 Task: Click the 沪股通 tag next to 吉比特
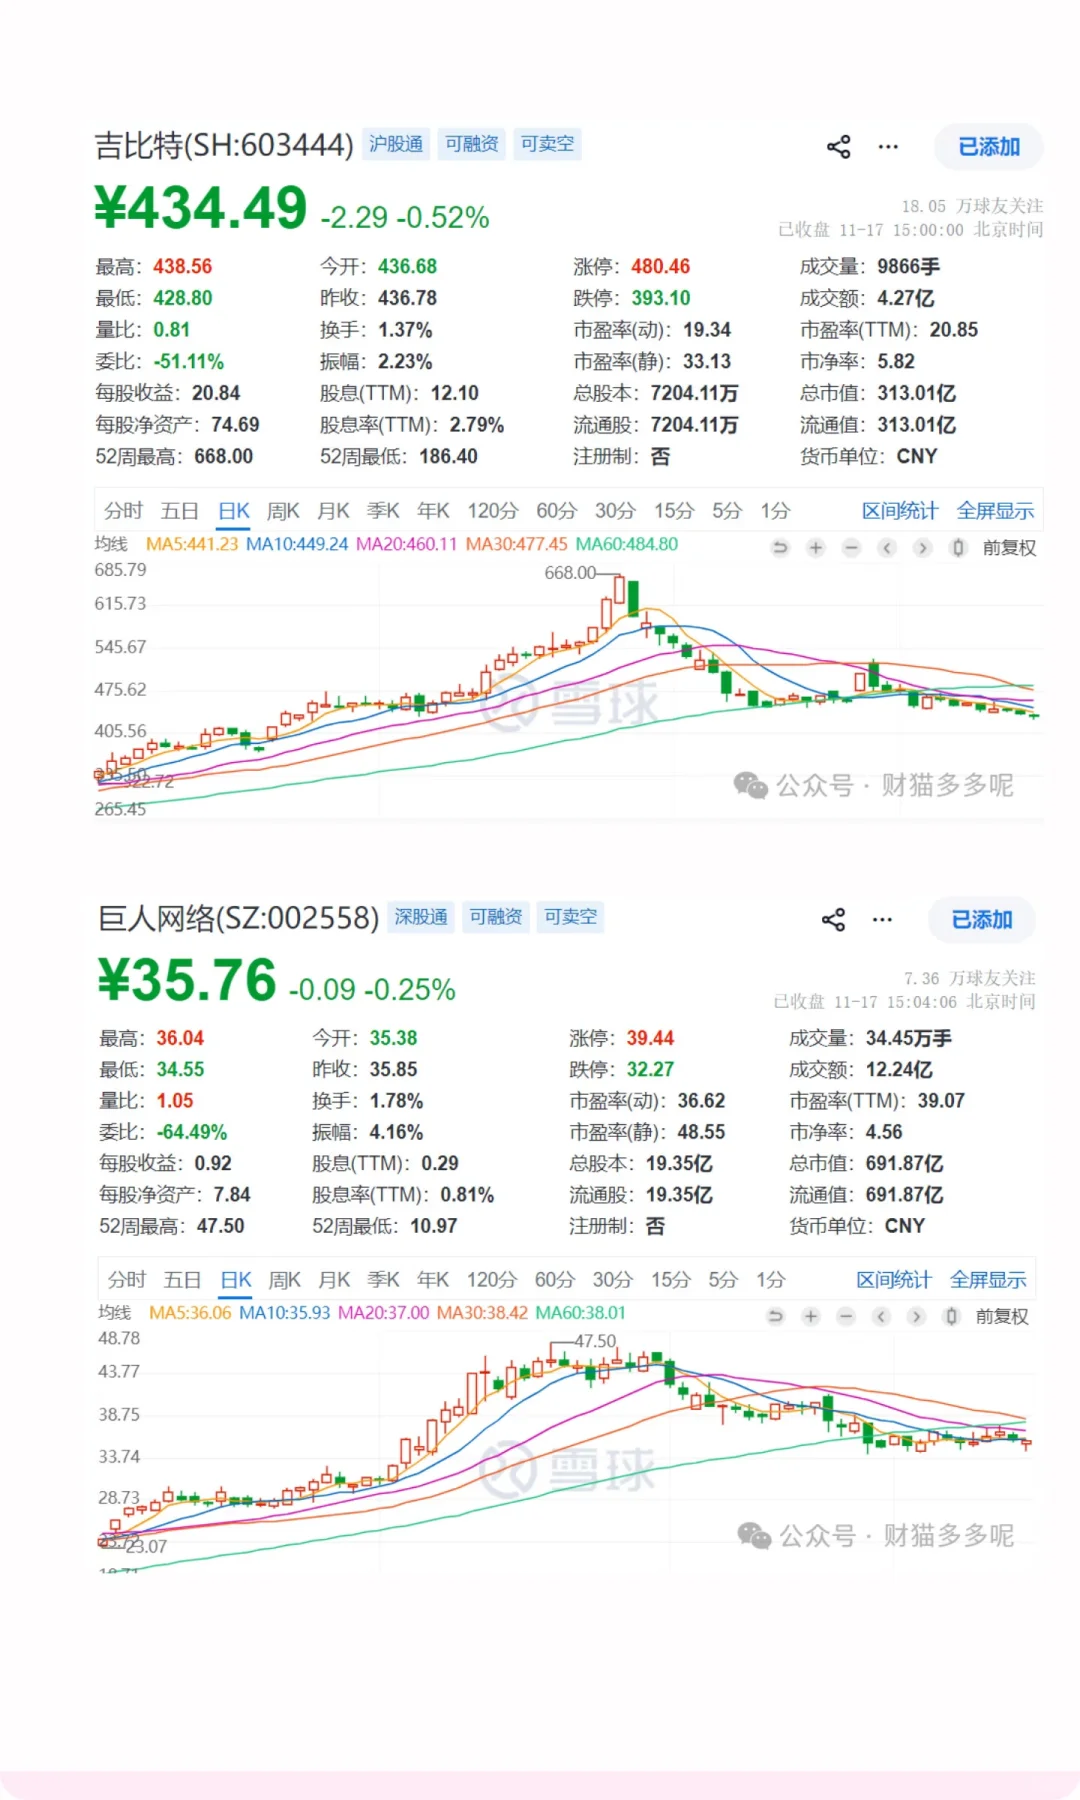[x=396, y=144]
